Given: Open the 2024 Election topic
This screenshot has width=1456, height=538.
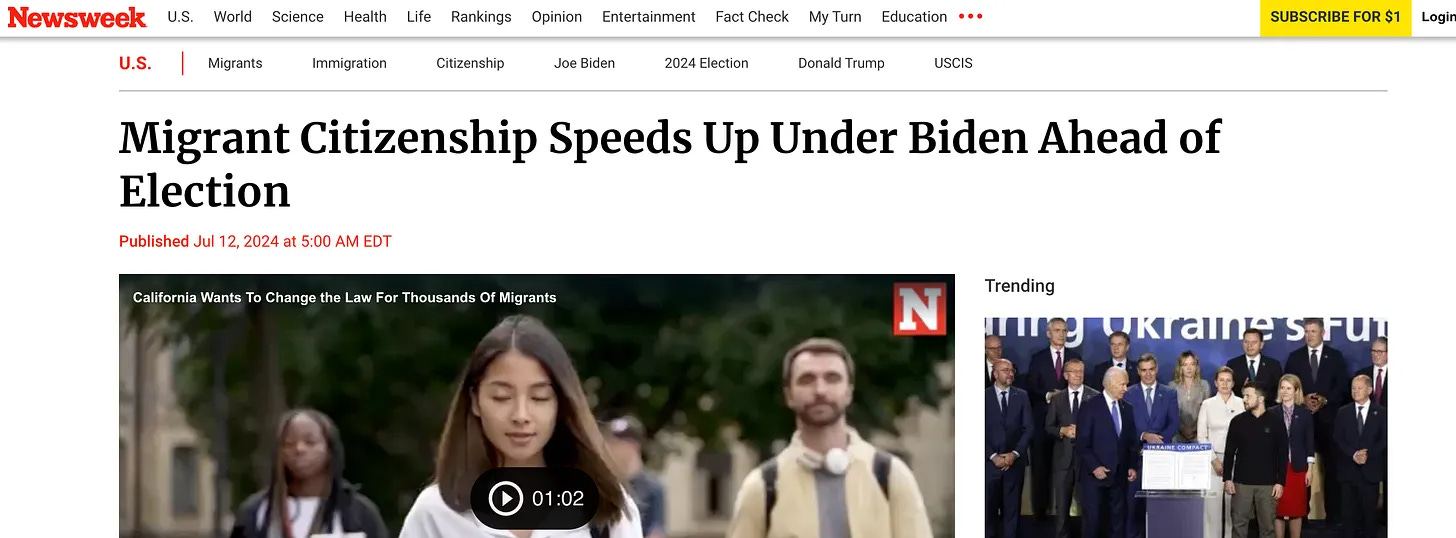Looking at the screenshot, I should (x=706, y=63).
